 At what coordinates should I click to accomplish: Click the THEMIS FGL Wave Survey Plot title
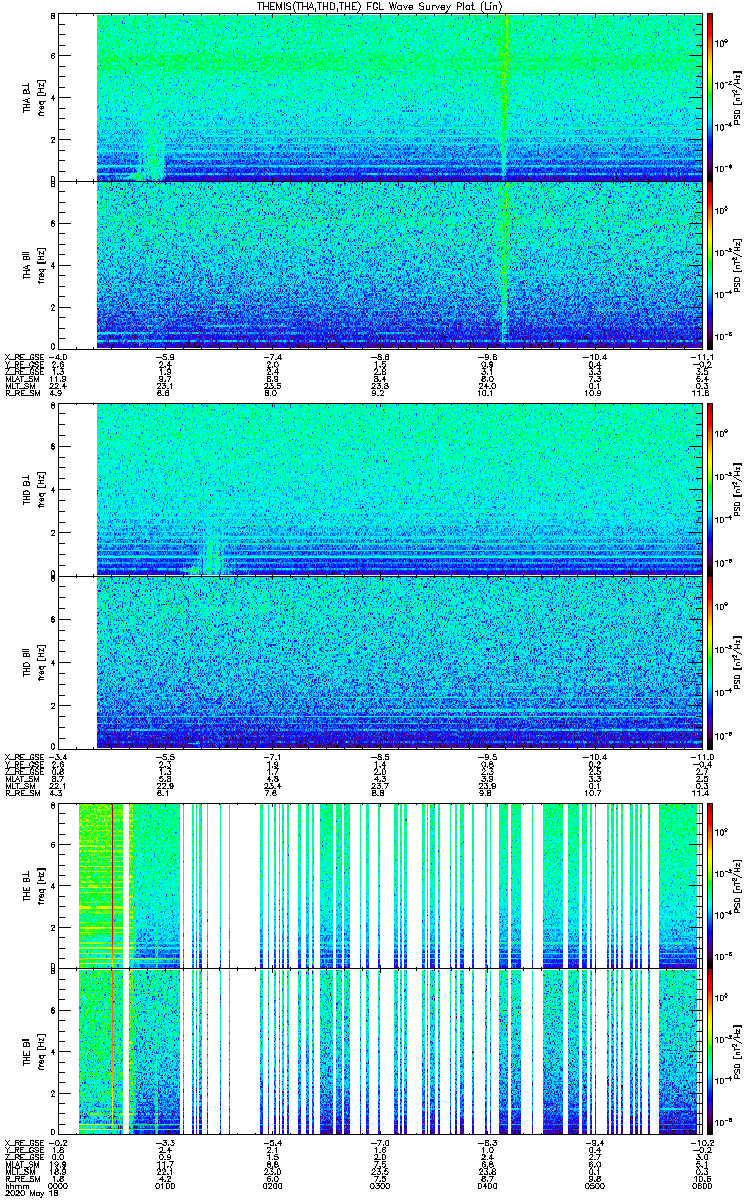point(375,6)
